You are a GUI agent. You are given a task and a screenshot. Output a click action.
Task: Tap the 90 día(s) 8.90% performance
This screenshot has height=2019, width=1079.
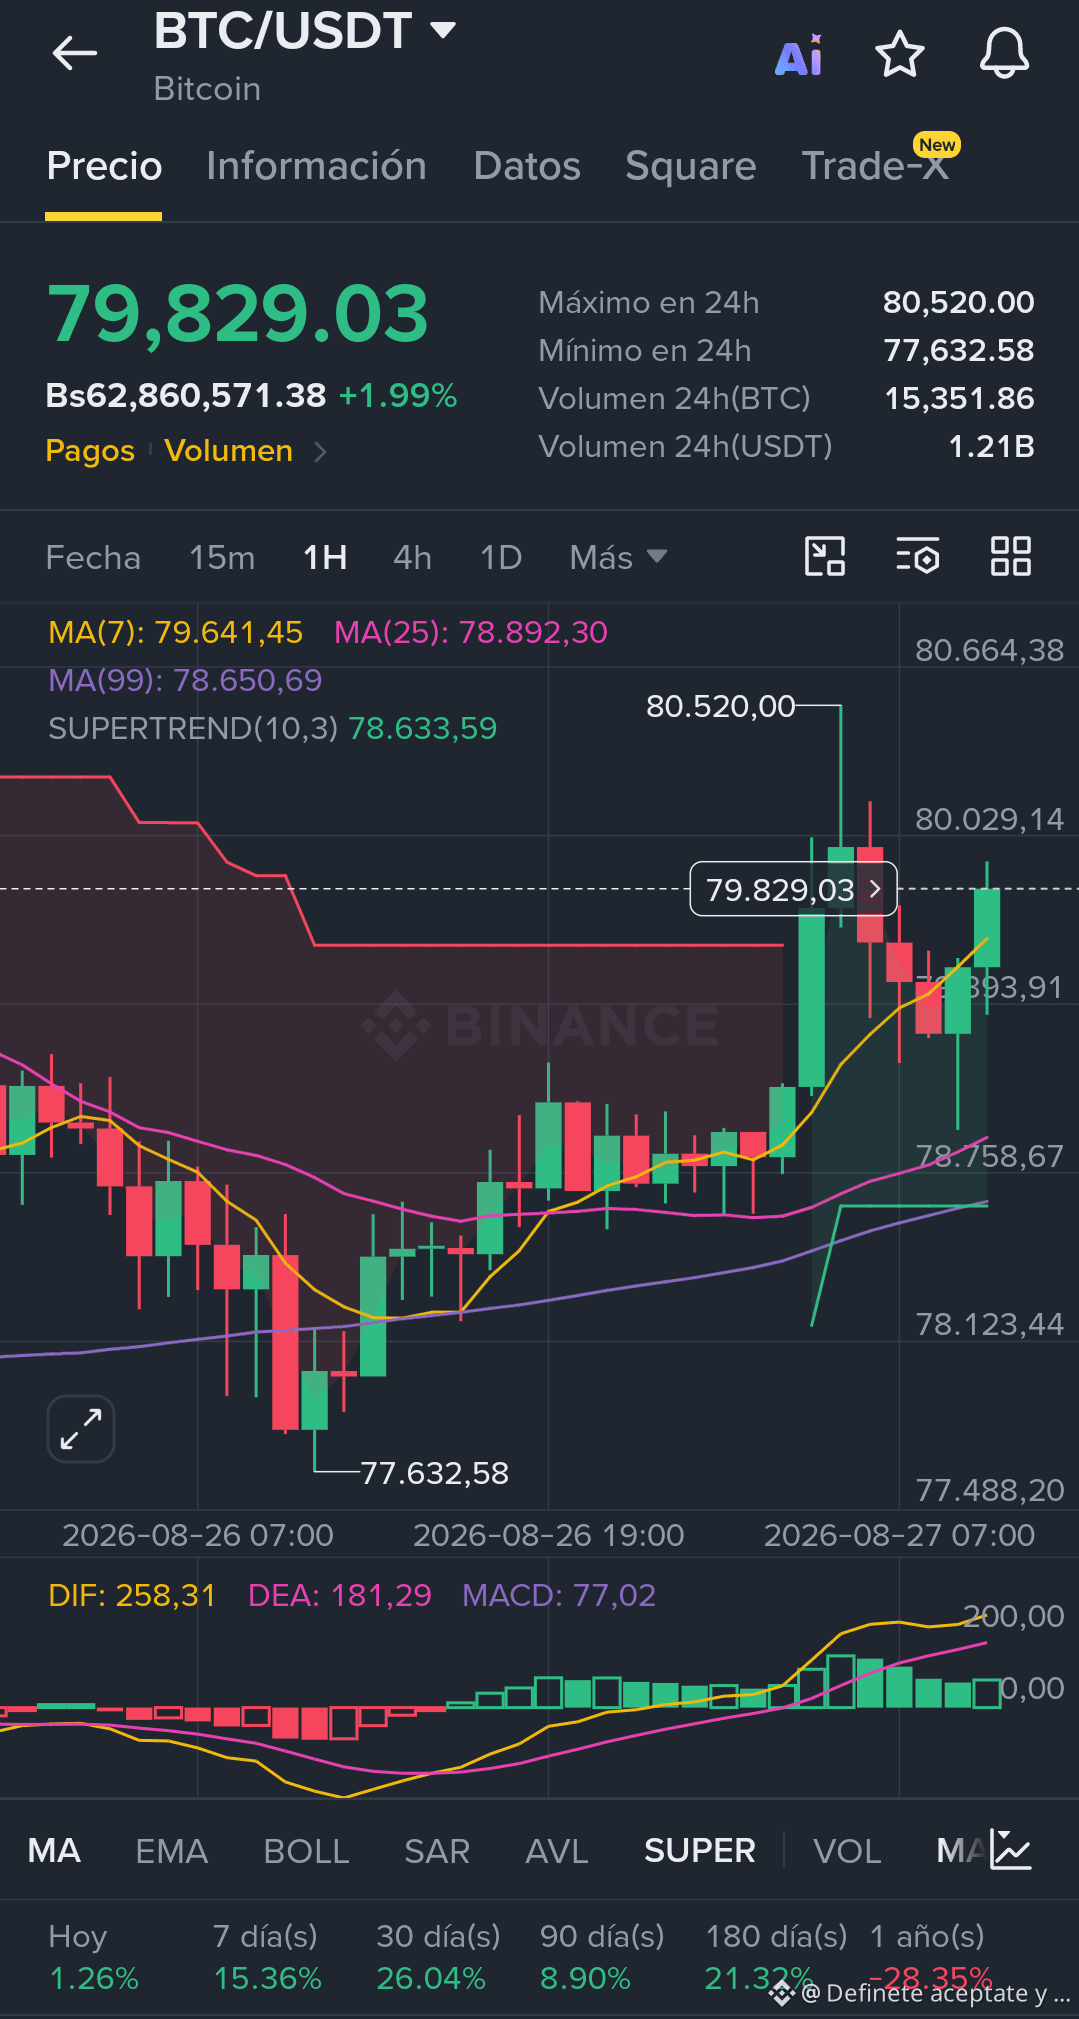click(x=602, y=1957)
